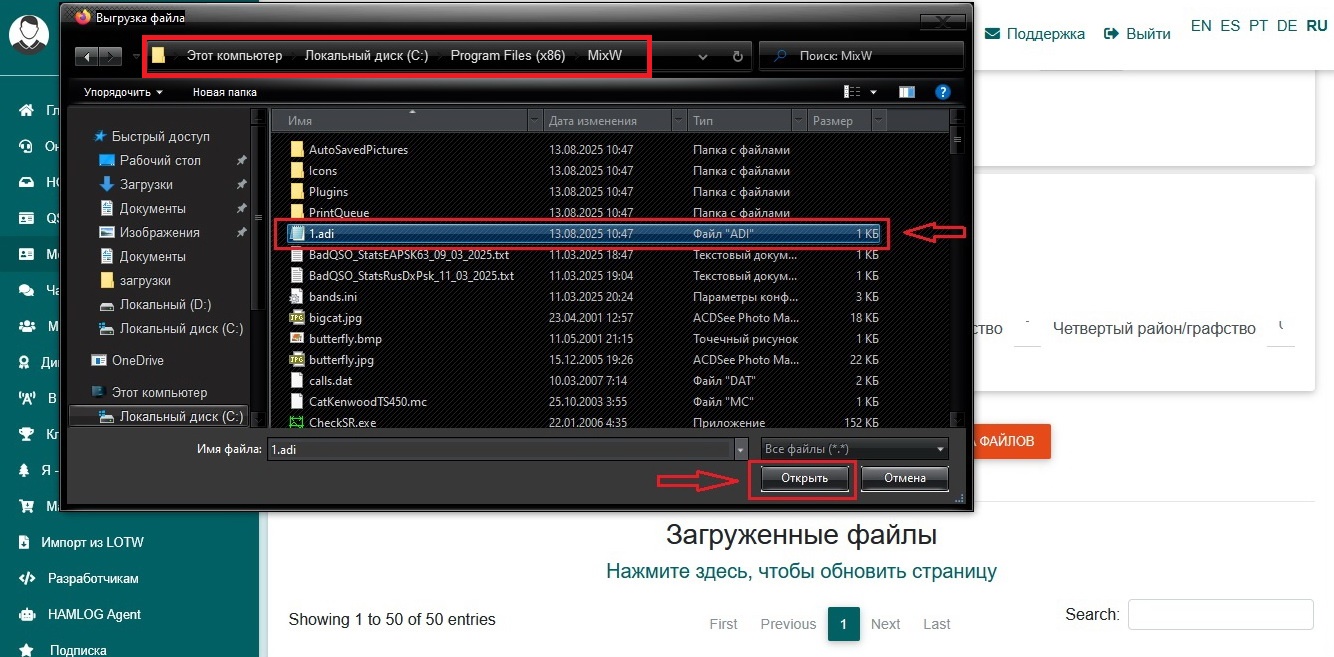Click the tree icon in the website sidebar
The width and height of the screenshot is (1334, 657).
coord(27,470)
